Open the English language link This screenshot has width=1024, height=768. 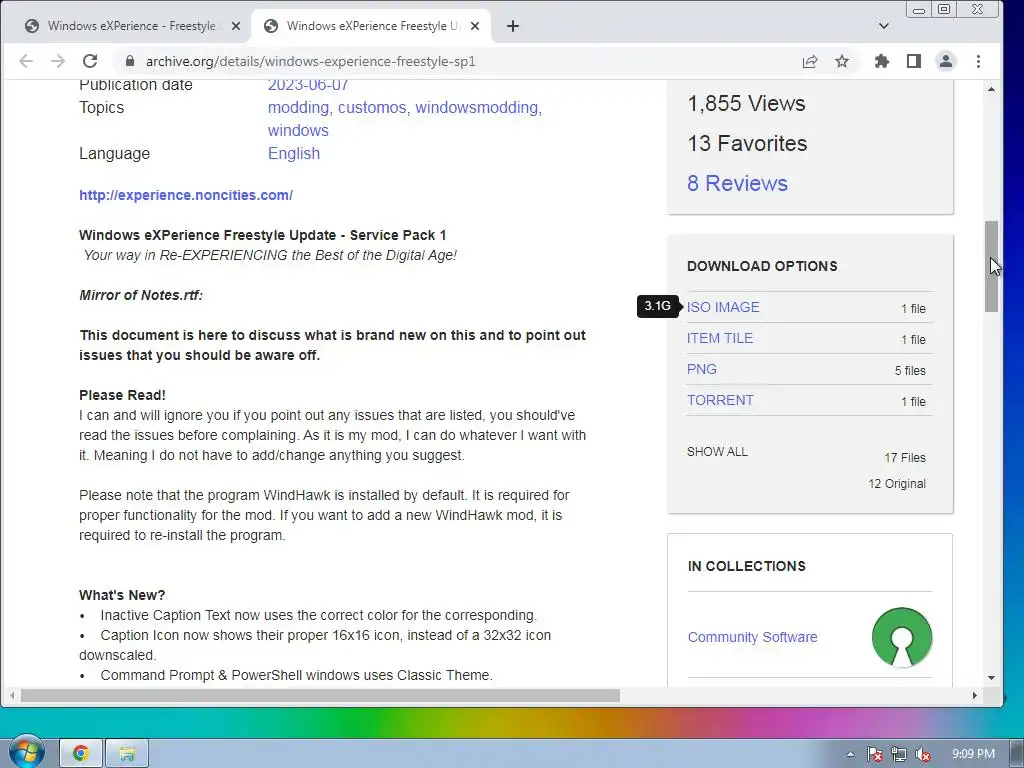click(x=294, y=153)
